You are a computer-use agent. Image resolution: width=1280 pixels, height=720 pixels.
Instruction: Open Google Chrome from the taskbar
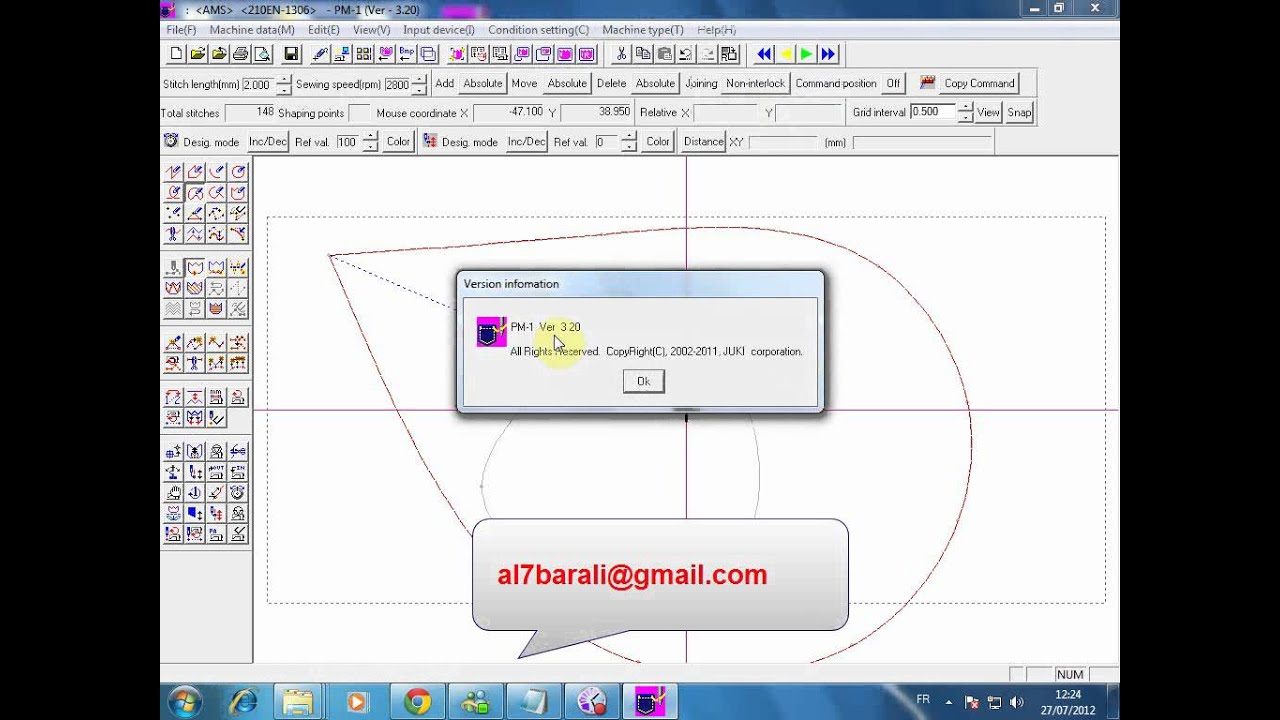pos(417,702)
